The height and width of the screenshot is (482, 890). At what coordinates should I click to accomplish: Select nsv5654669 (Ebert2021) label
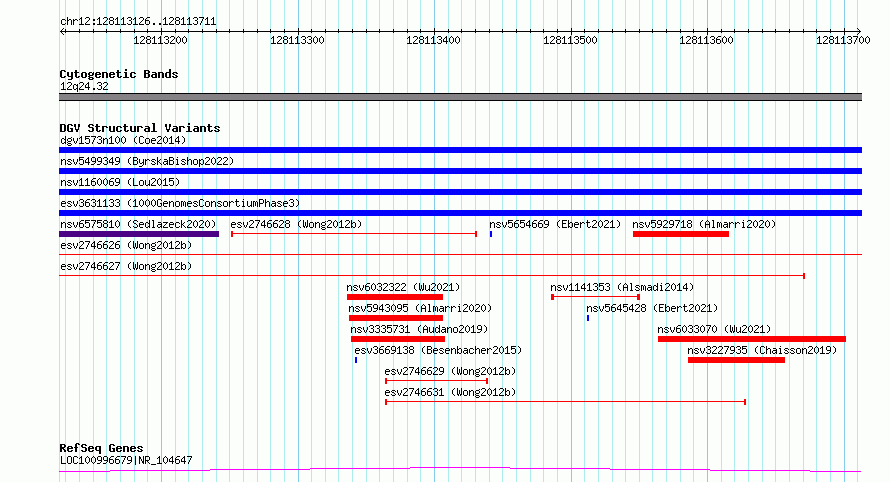(555, 224)
